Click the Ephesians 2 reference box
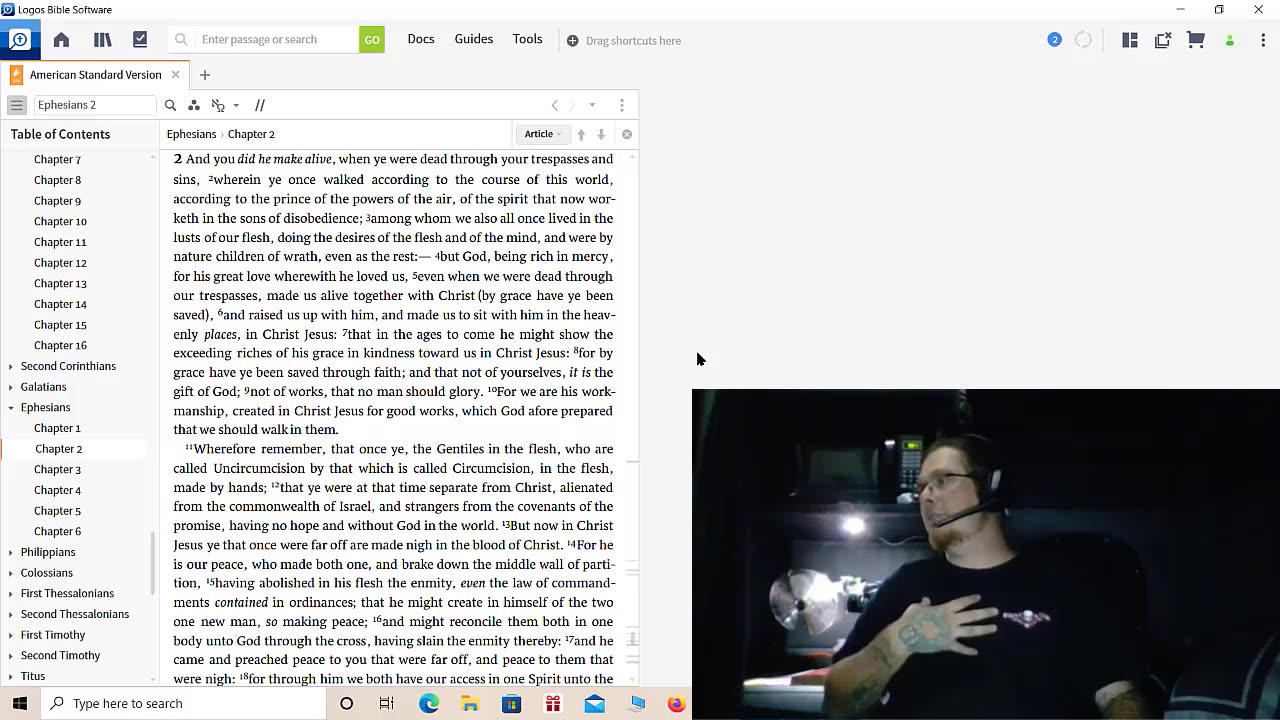Screen dimensions: 1280x720 pos(95,105)
